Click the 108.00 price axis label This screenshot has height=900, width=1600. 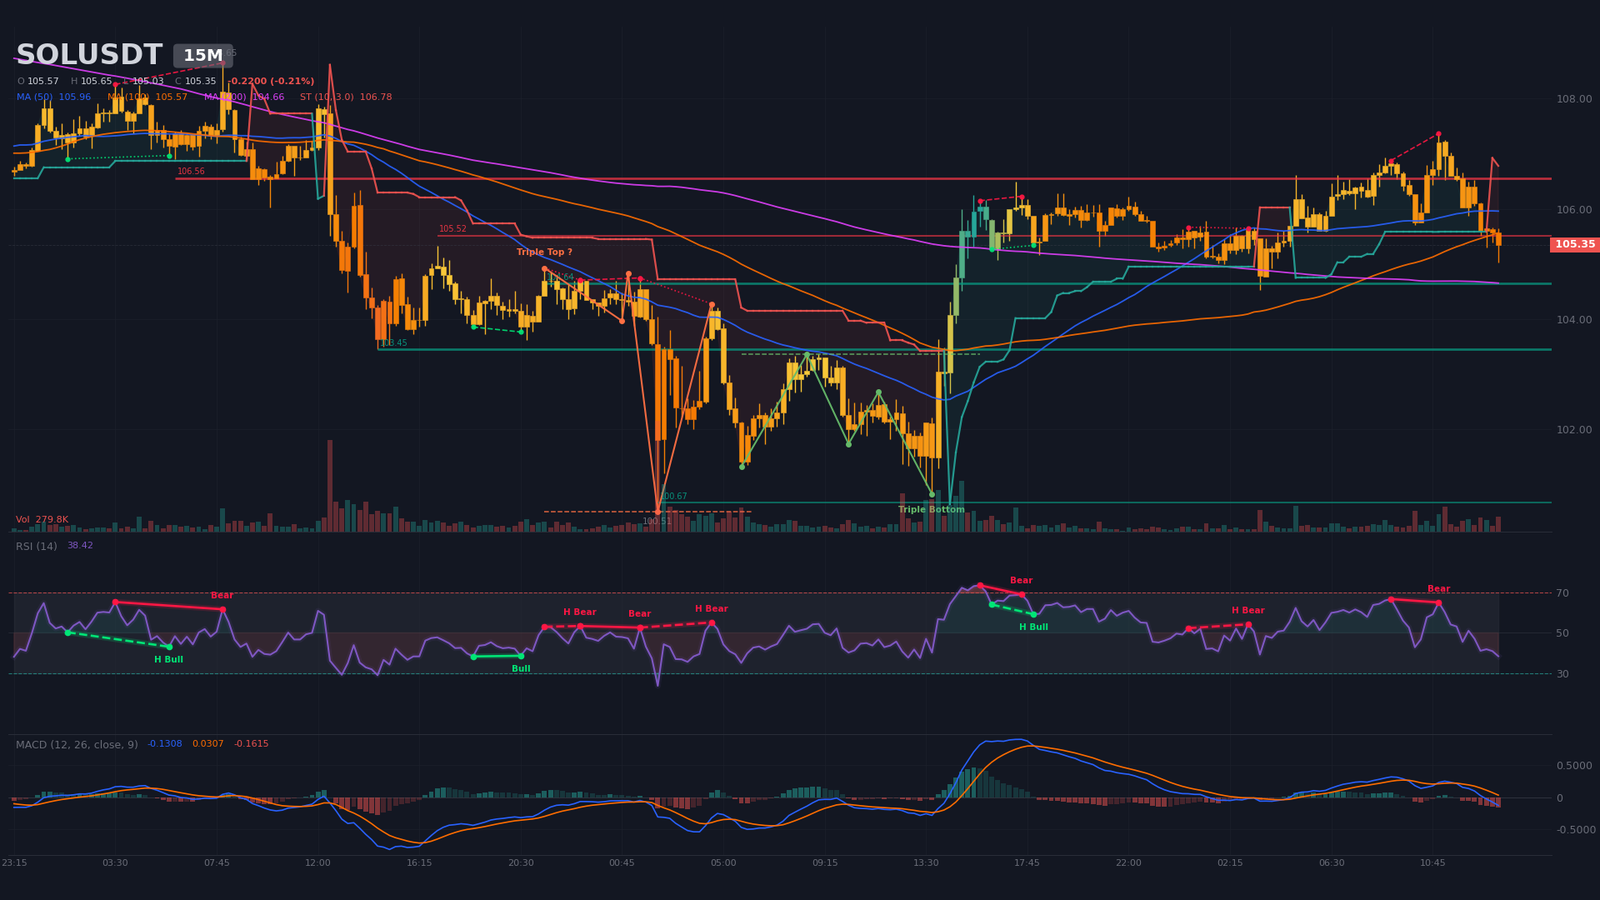pos(1574,99)
